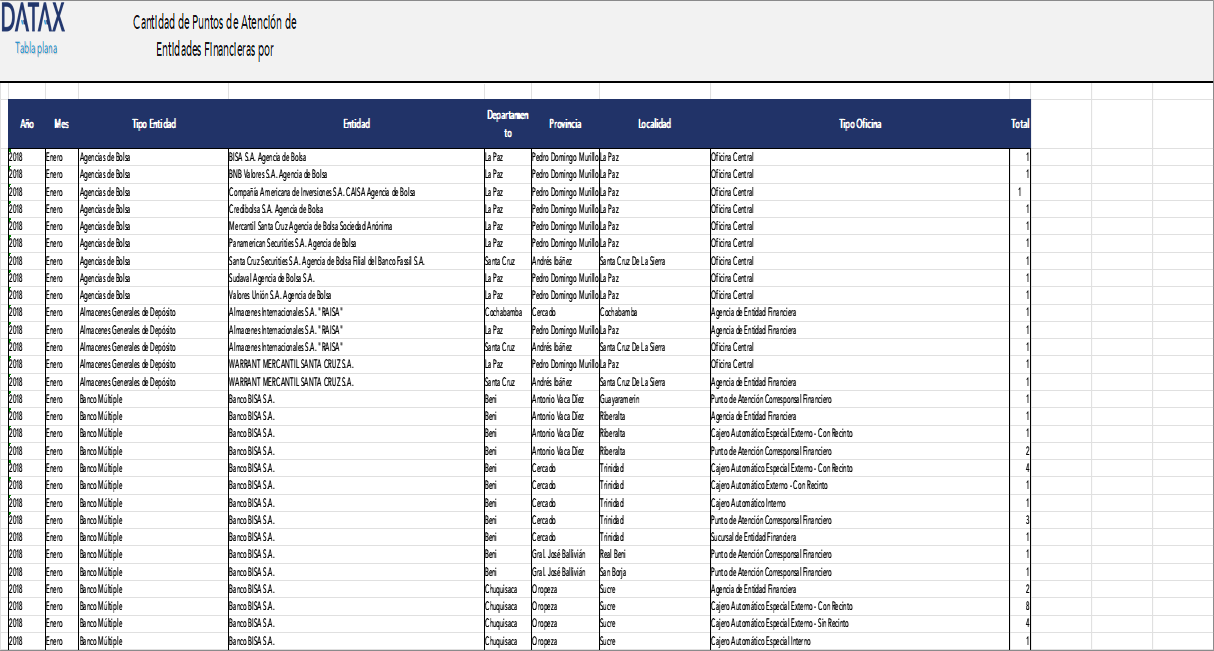The height and width of the screenshot is (651, 1214).
Task: Click the first "Enero" month cell
Action: pos(57,157)
